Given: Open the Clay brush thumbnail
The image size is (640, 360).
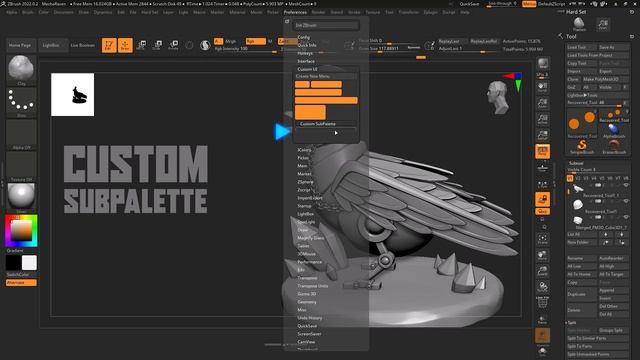Looking at the screenshot, I should click(21, 69).
